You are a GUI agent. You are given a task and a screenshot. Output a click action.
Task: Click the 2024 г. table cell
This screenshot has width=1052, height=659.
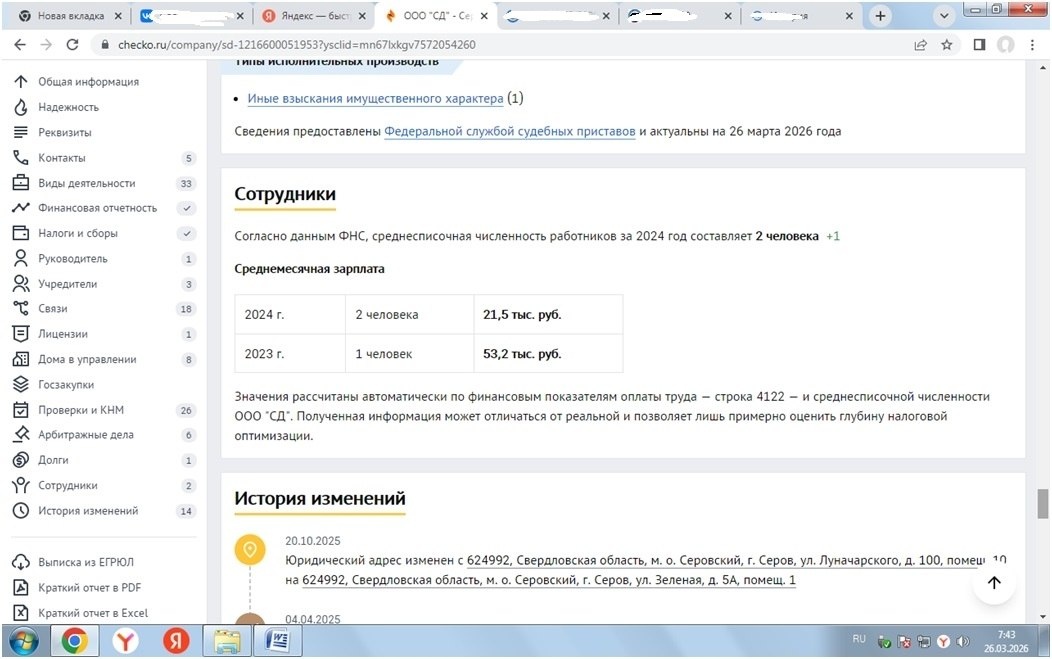pos(290,314)
